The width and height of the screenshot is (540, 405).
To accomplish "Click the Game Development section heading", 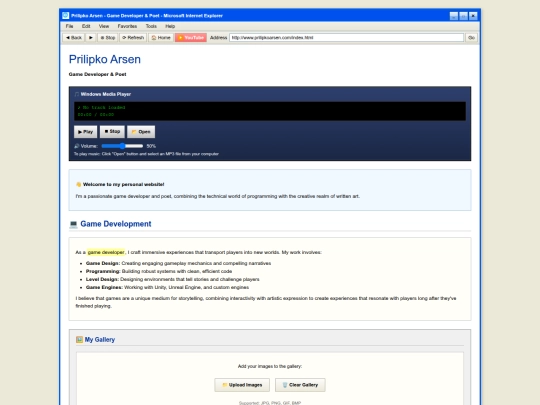I will tap(116, 224).
